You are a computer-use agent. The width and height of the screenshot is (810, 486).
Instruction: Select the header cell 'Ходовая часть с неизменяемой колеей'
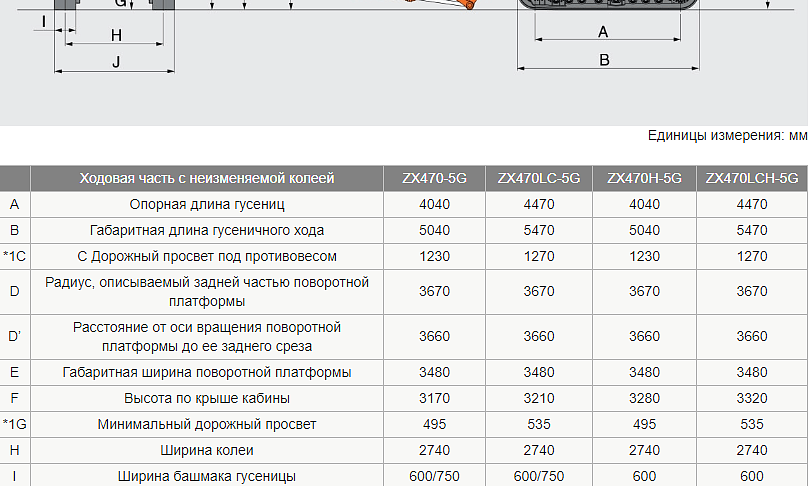[207, 178]
